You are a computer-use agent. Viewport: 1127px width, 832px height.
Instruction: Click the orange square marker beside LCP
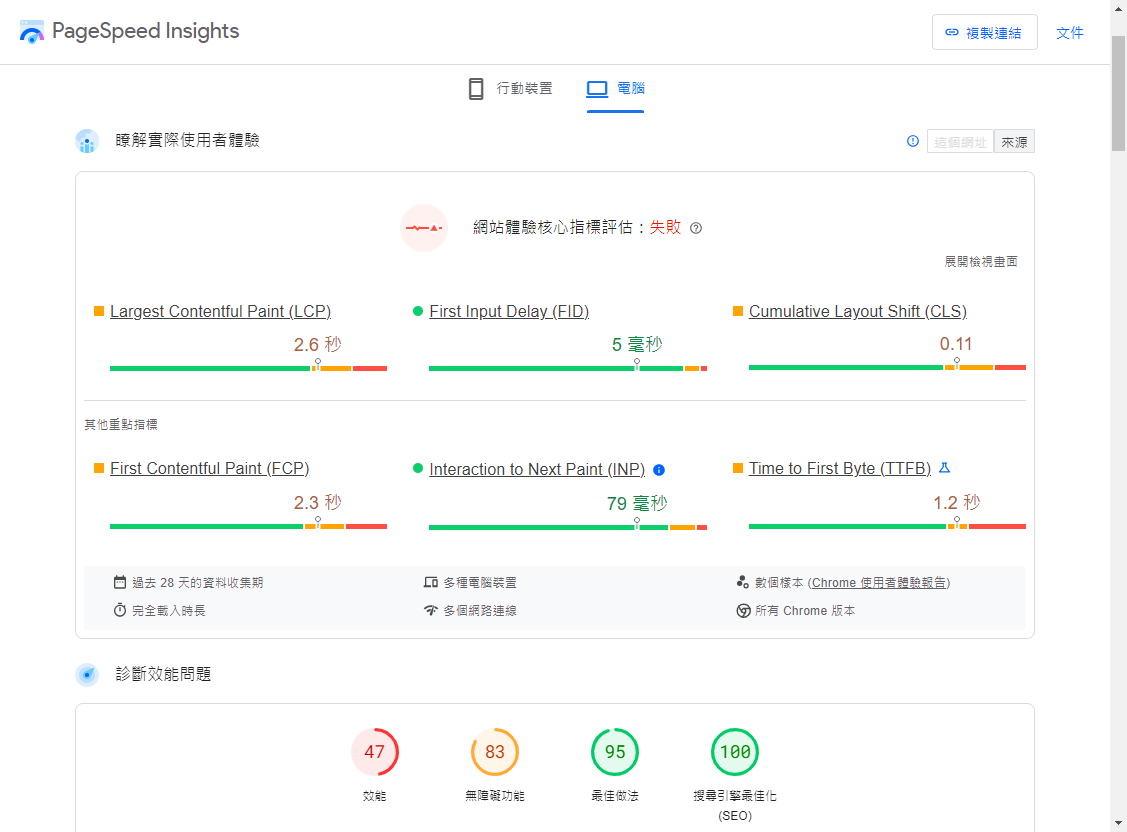[99, 311]
